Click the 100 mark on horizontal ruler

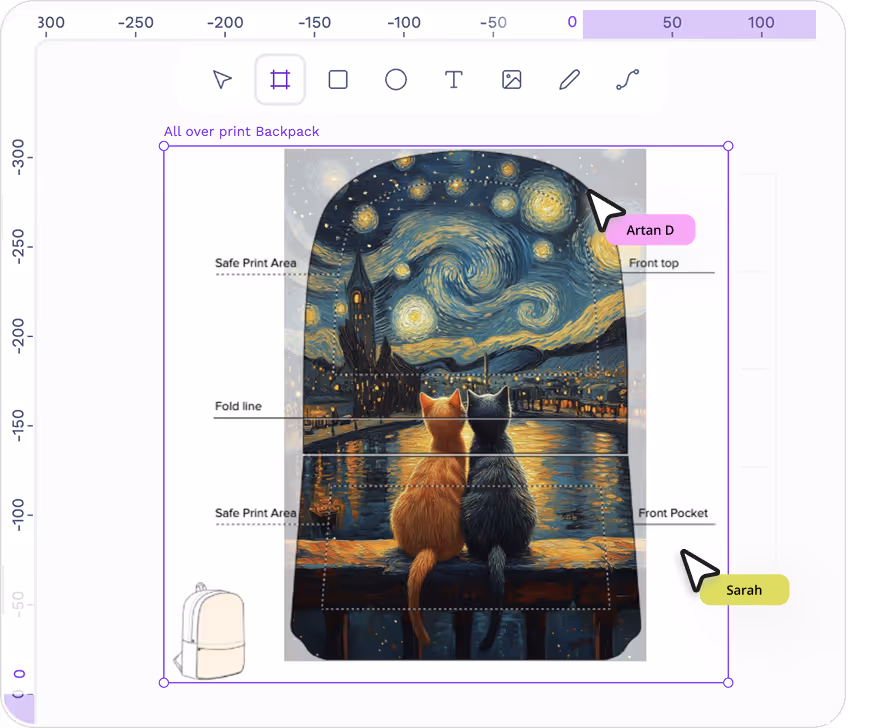[761, 22]
